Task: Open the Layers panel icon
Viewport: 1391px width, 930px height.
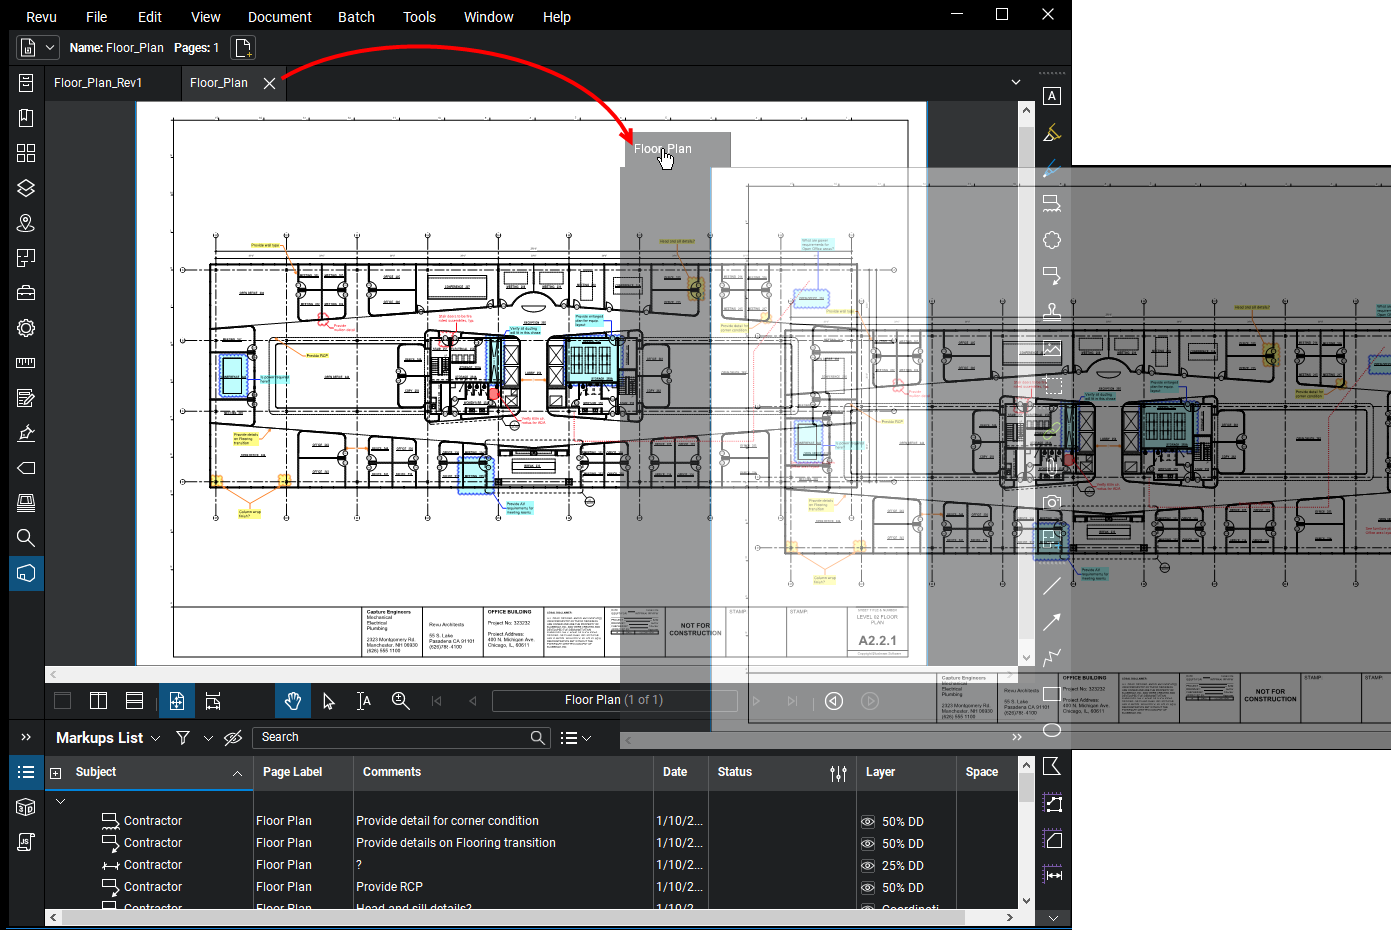Action: (x=26, y=188)
